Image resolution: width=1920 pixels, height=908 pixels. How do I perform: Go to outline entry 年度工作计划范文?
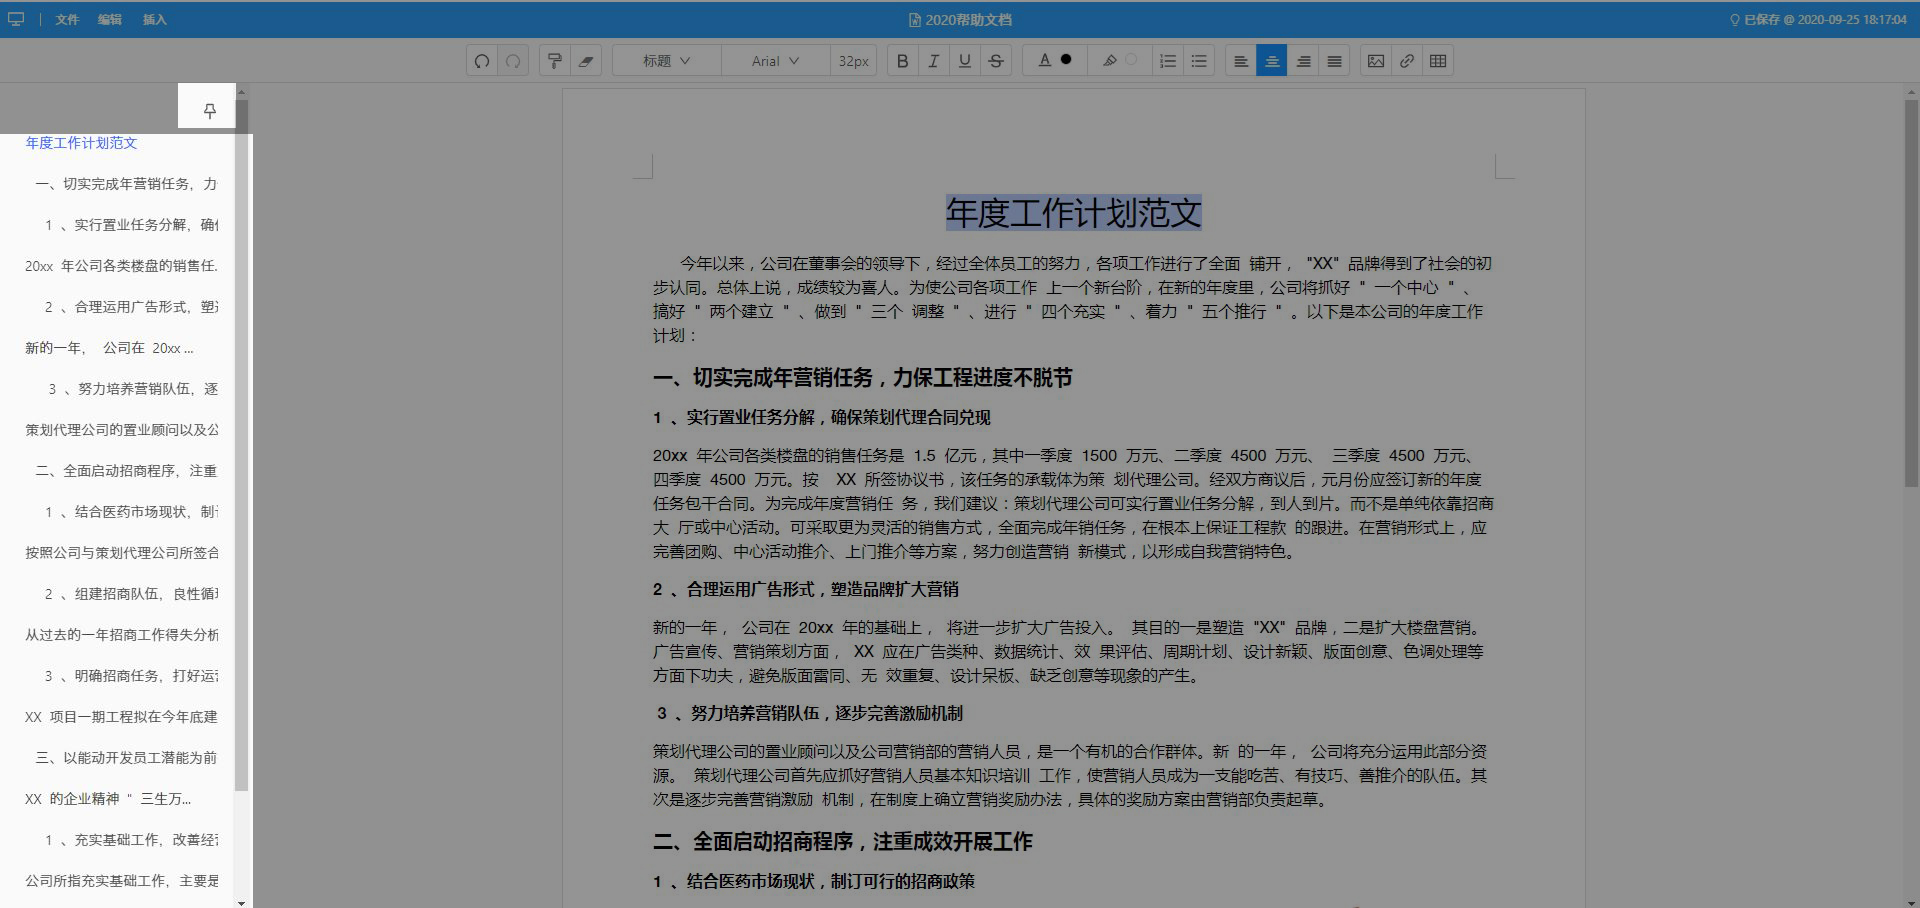[82, 143]
